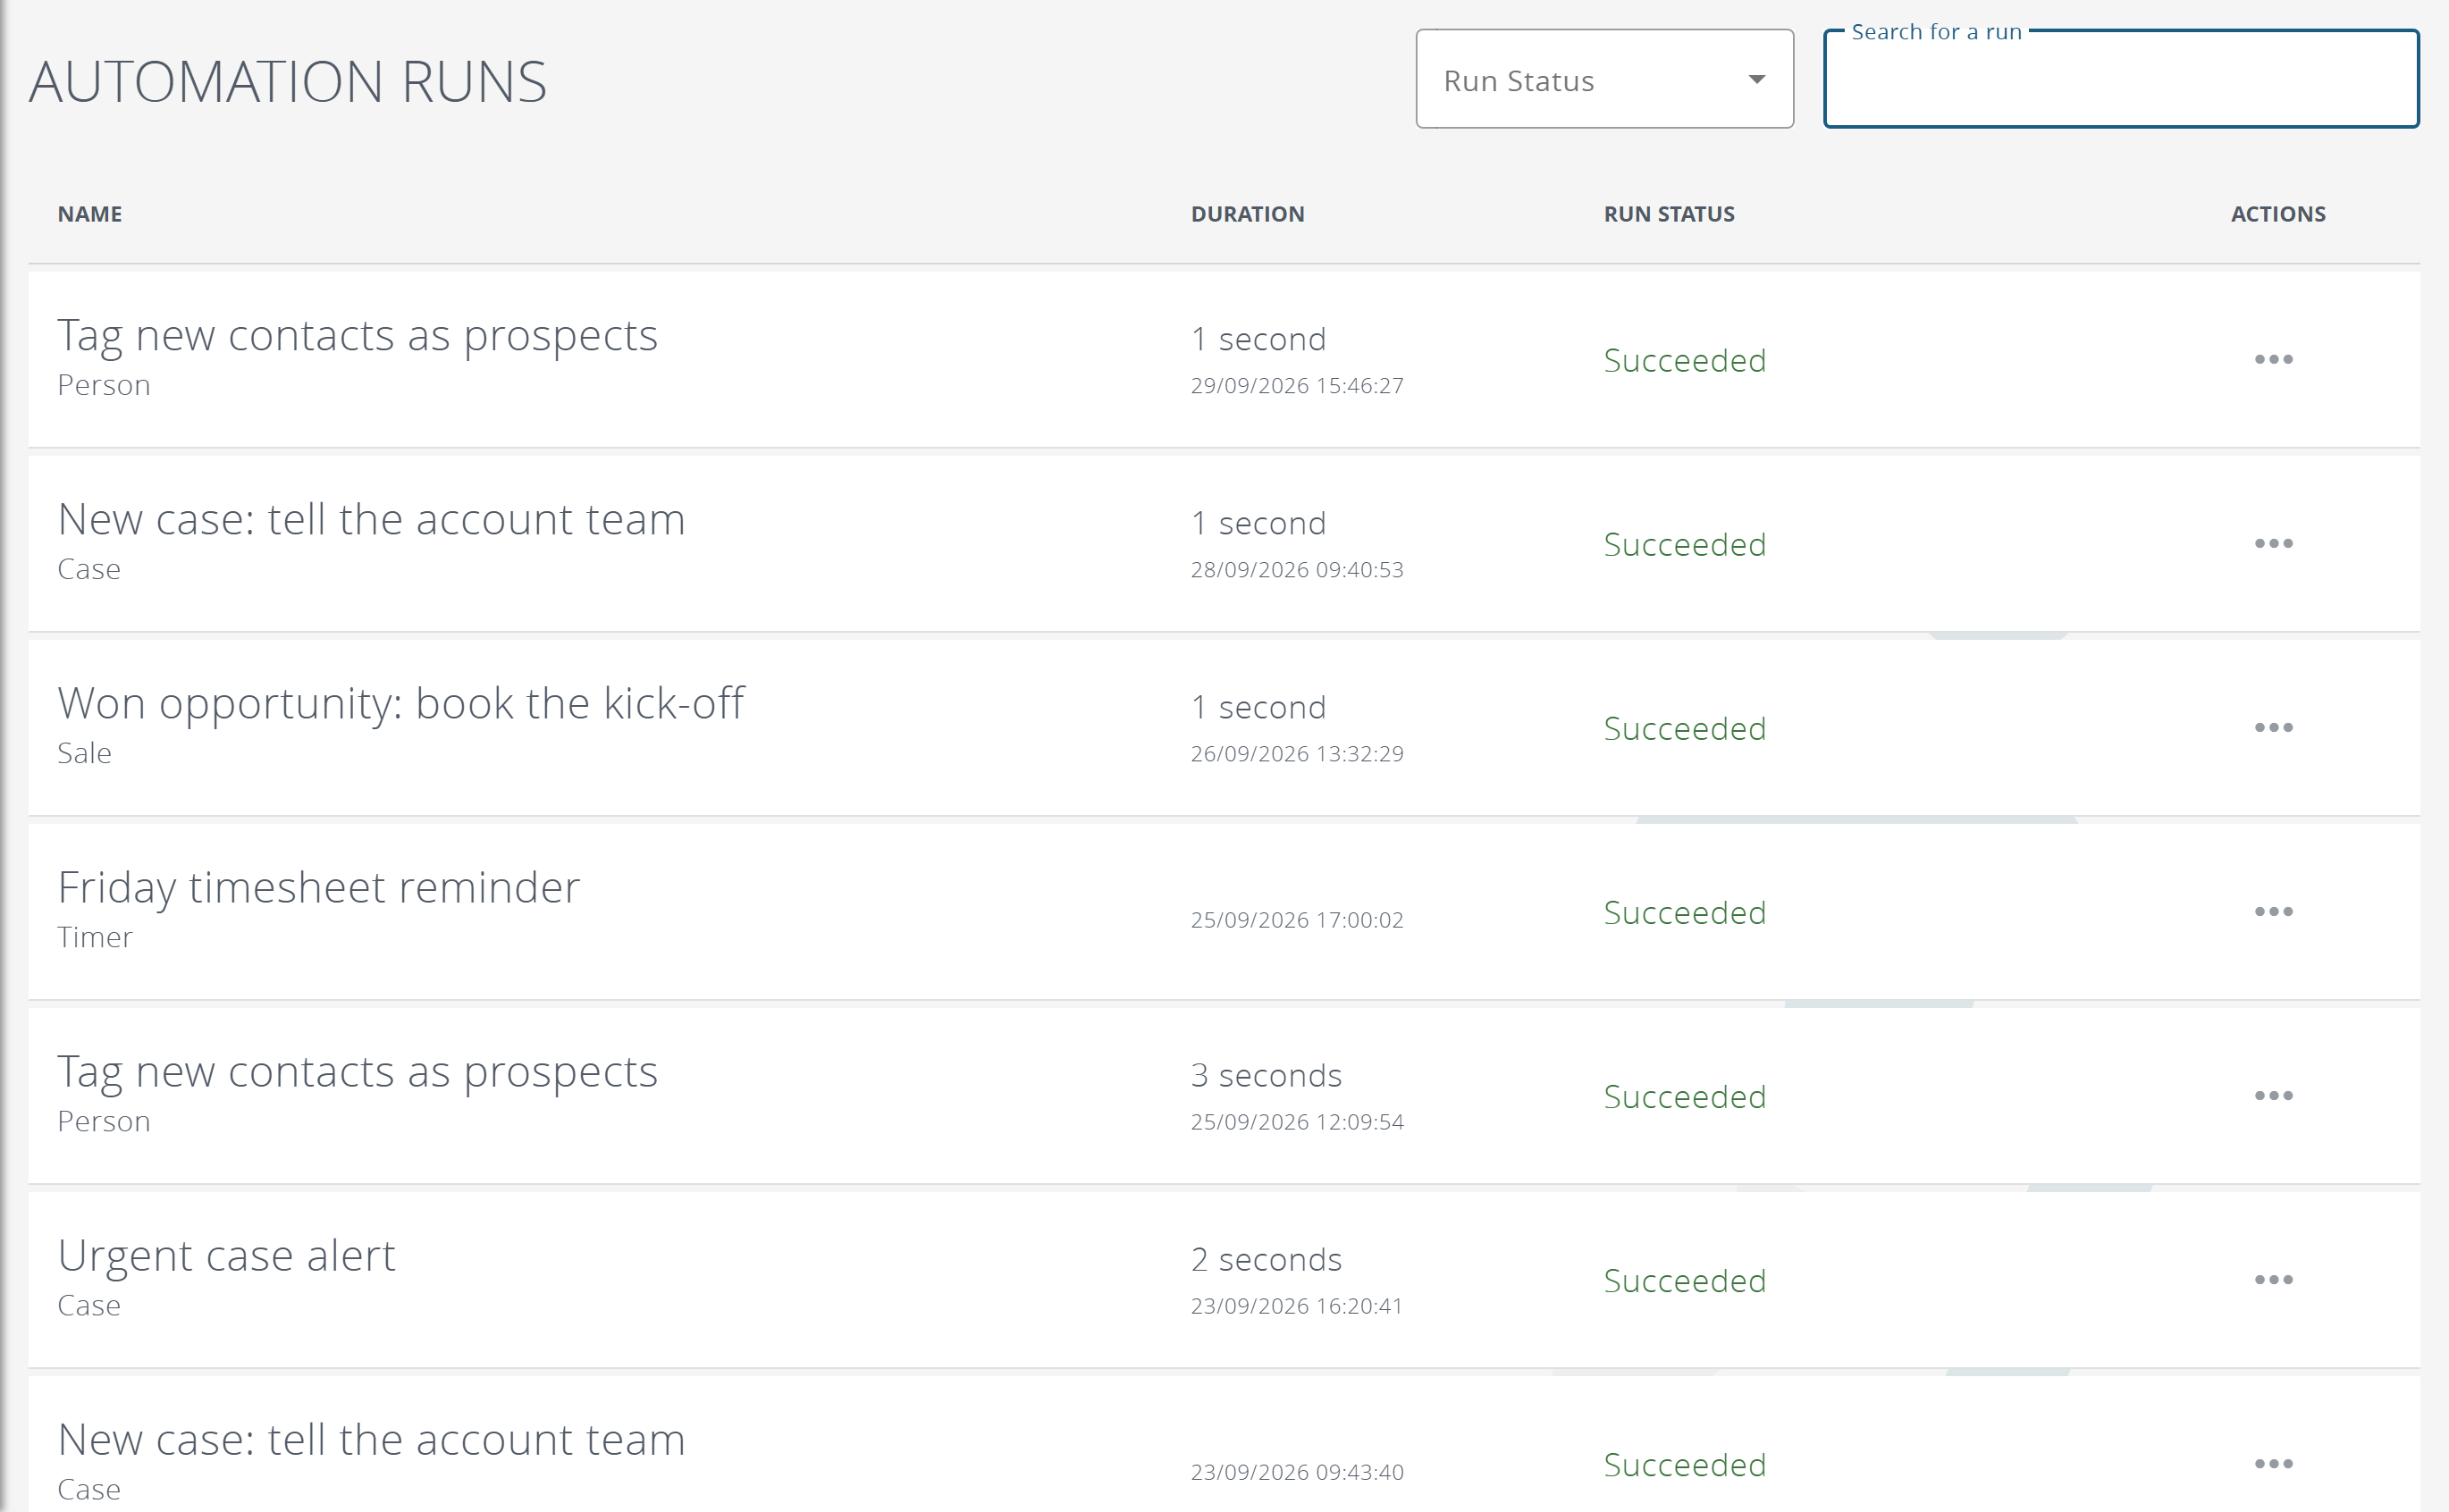The image size is (2449, 1512).
Task: Open the New case run dated 28/09/2026
Action: click(371, 519)
